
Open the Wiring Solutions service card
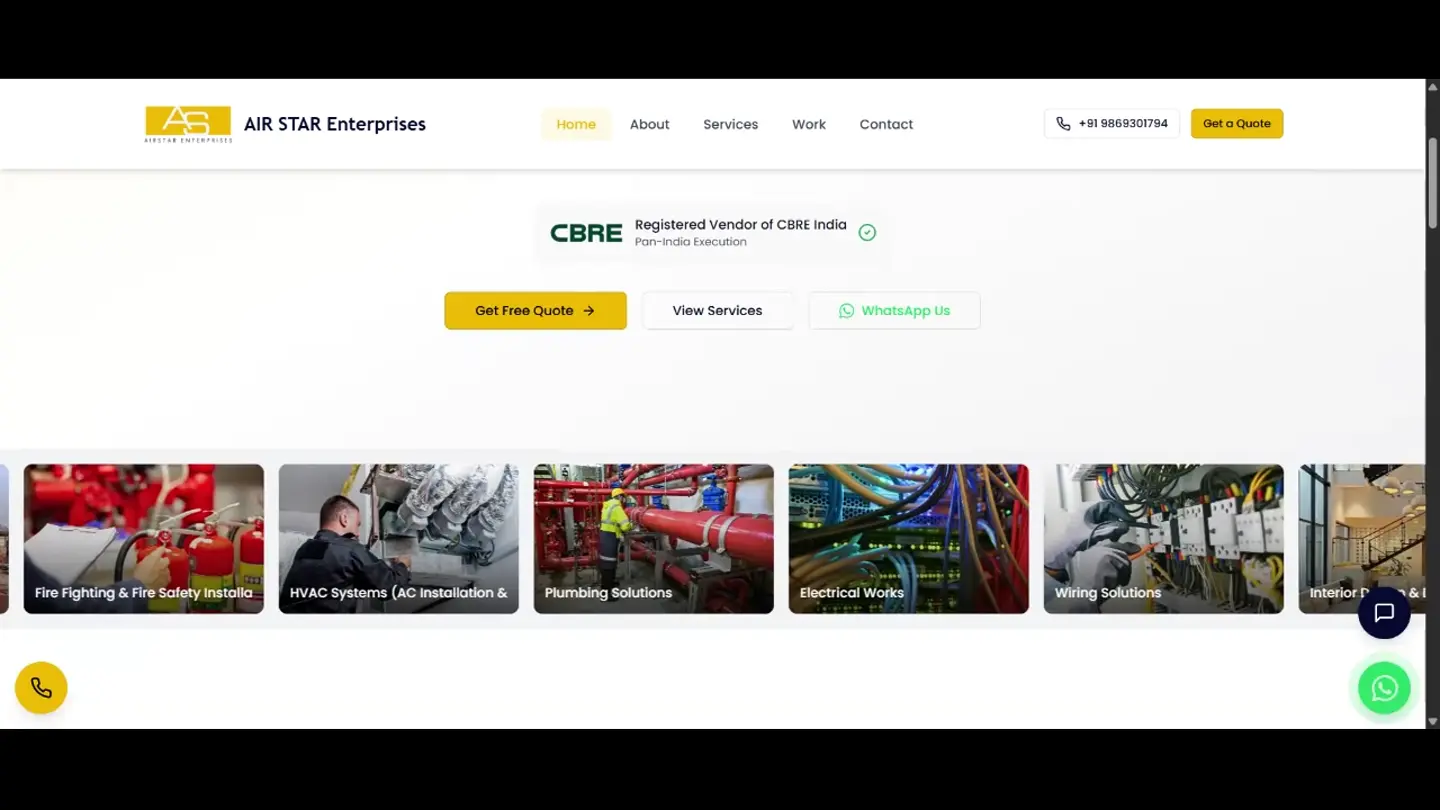point(1164,539)
